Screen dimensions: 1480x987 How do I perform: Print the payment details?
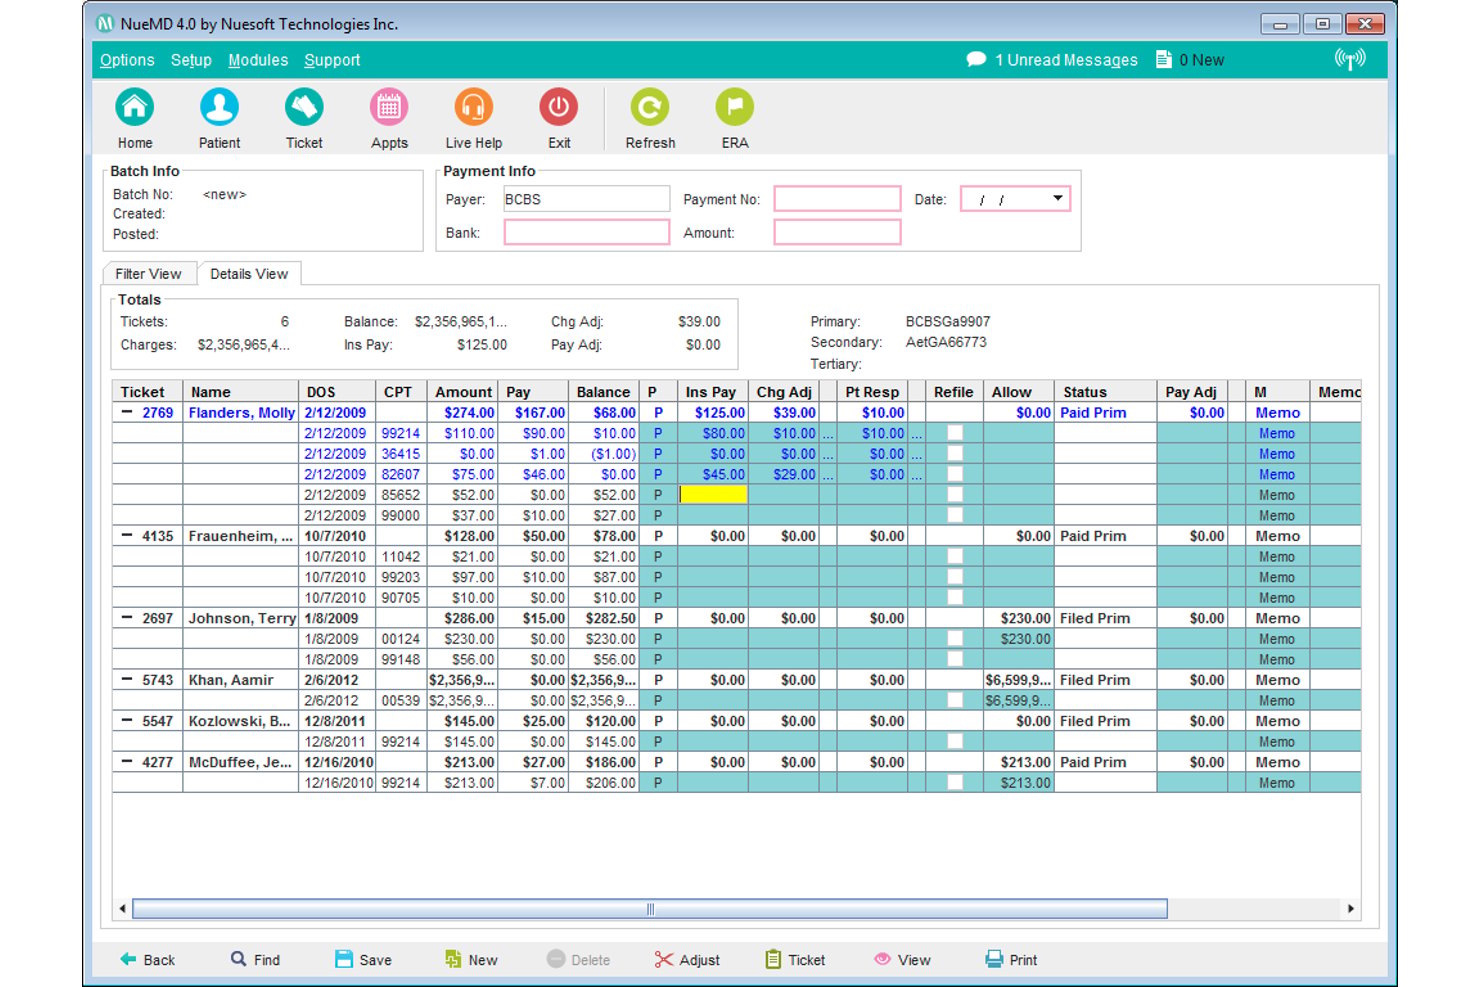tap(1011, 959)
